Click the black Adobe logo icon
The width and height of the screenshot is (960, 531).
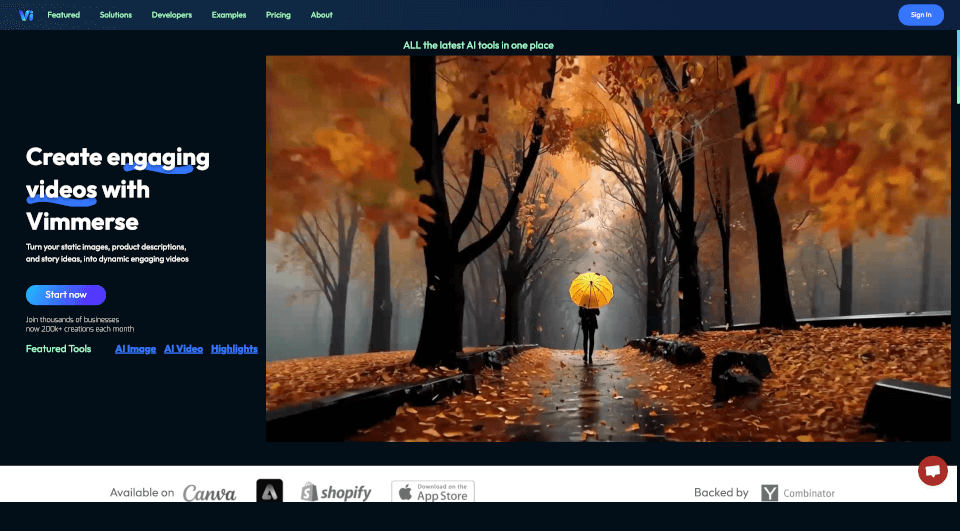(x=269, y=491)
